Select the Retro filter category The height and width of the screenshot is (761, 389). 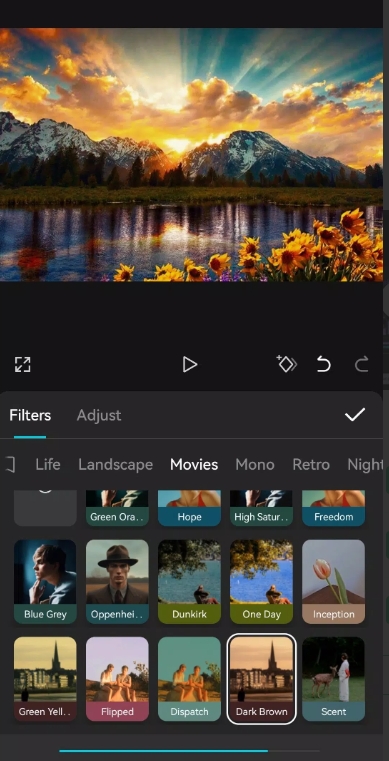coord(311,465)
